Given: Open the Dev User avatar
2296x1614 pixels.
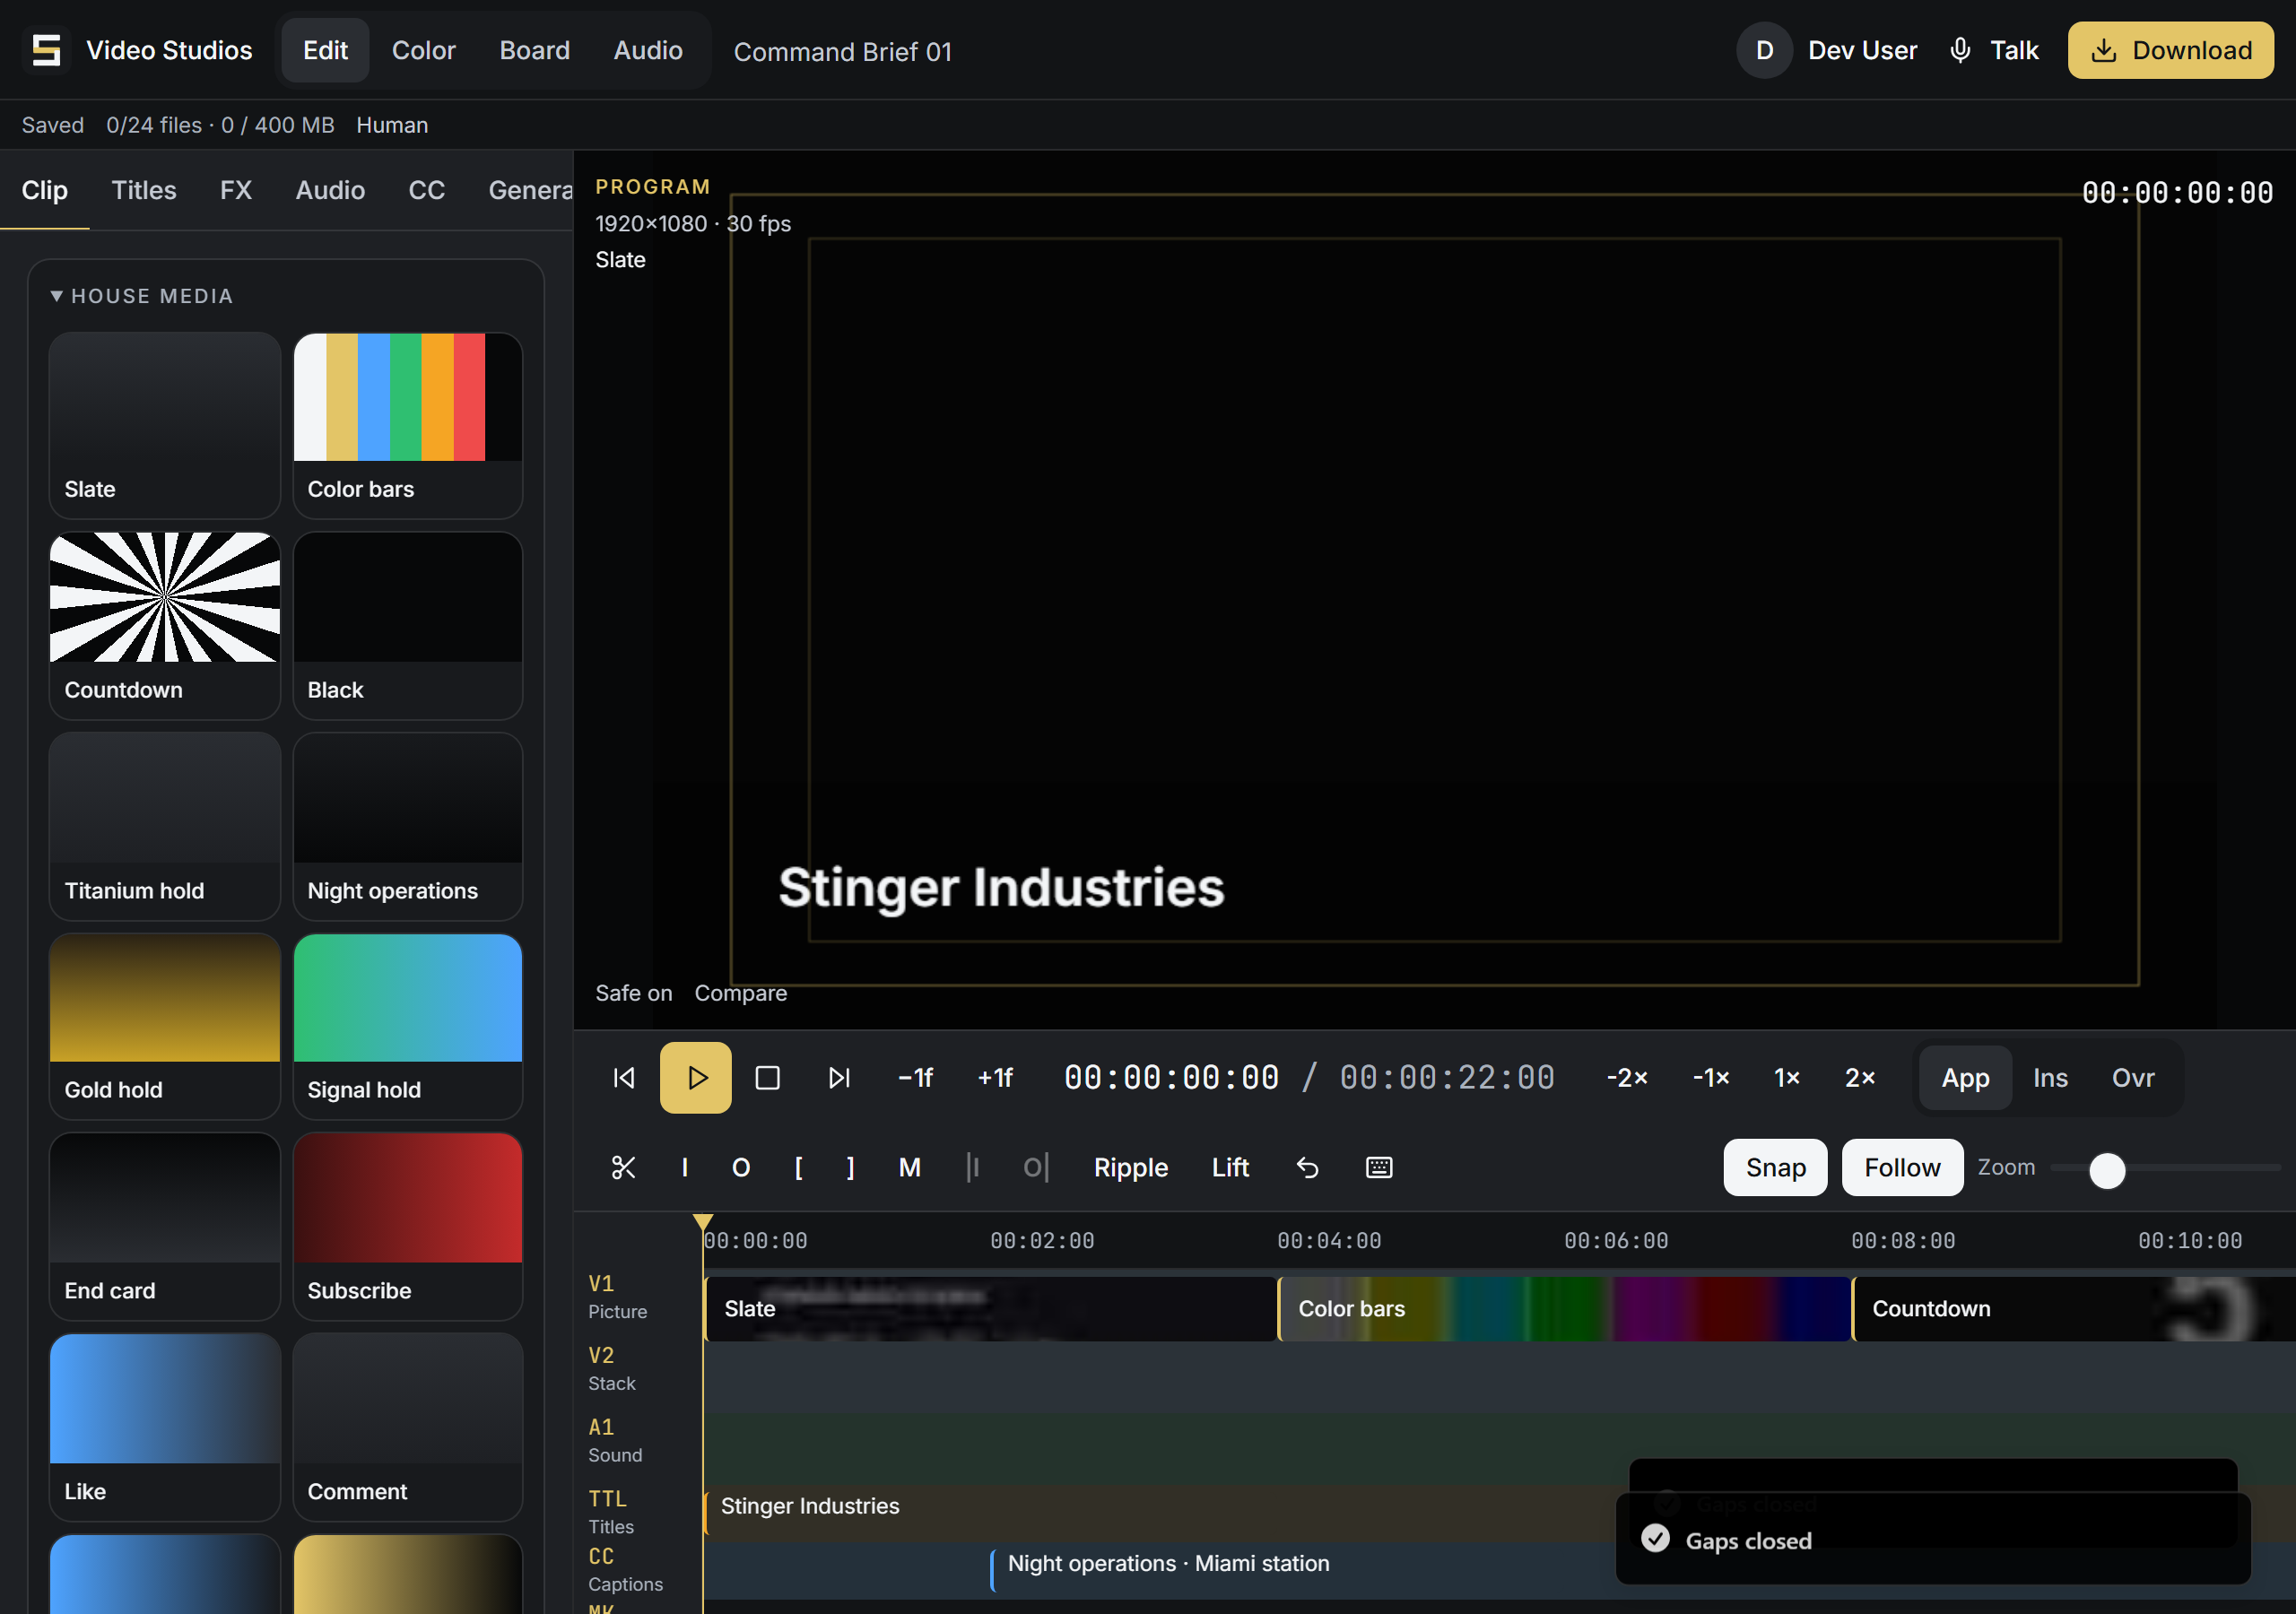Looking at the screenshot, I should coord(1765,50).
